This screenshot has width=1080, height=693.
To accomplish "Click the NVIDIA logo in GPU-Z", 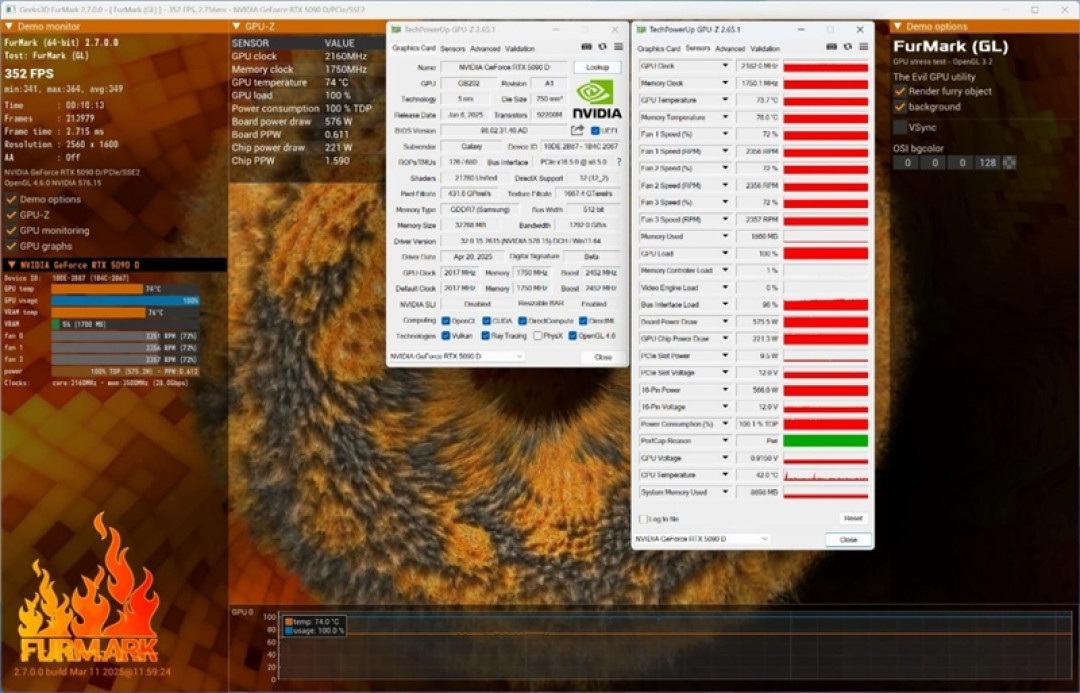I will (x=596, y=99).
